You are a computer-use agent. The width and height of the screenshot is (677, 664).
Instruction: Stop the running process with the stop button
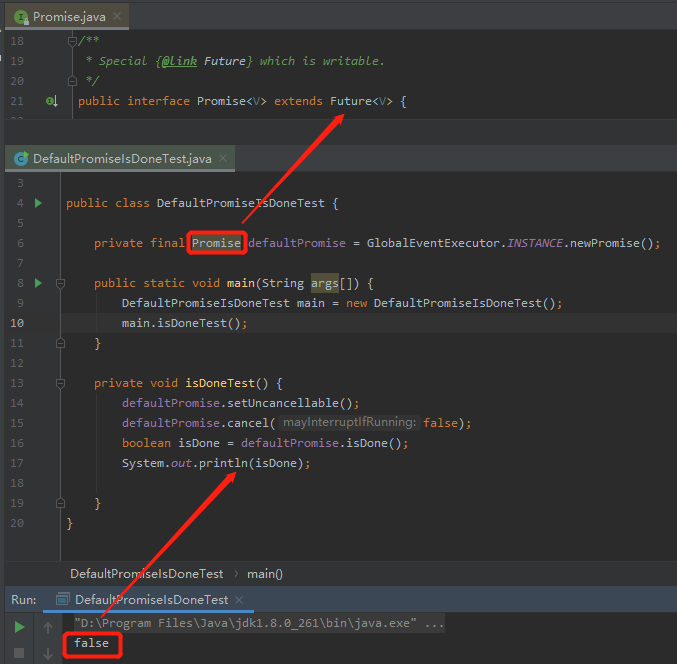tap(19, 653)
